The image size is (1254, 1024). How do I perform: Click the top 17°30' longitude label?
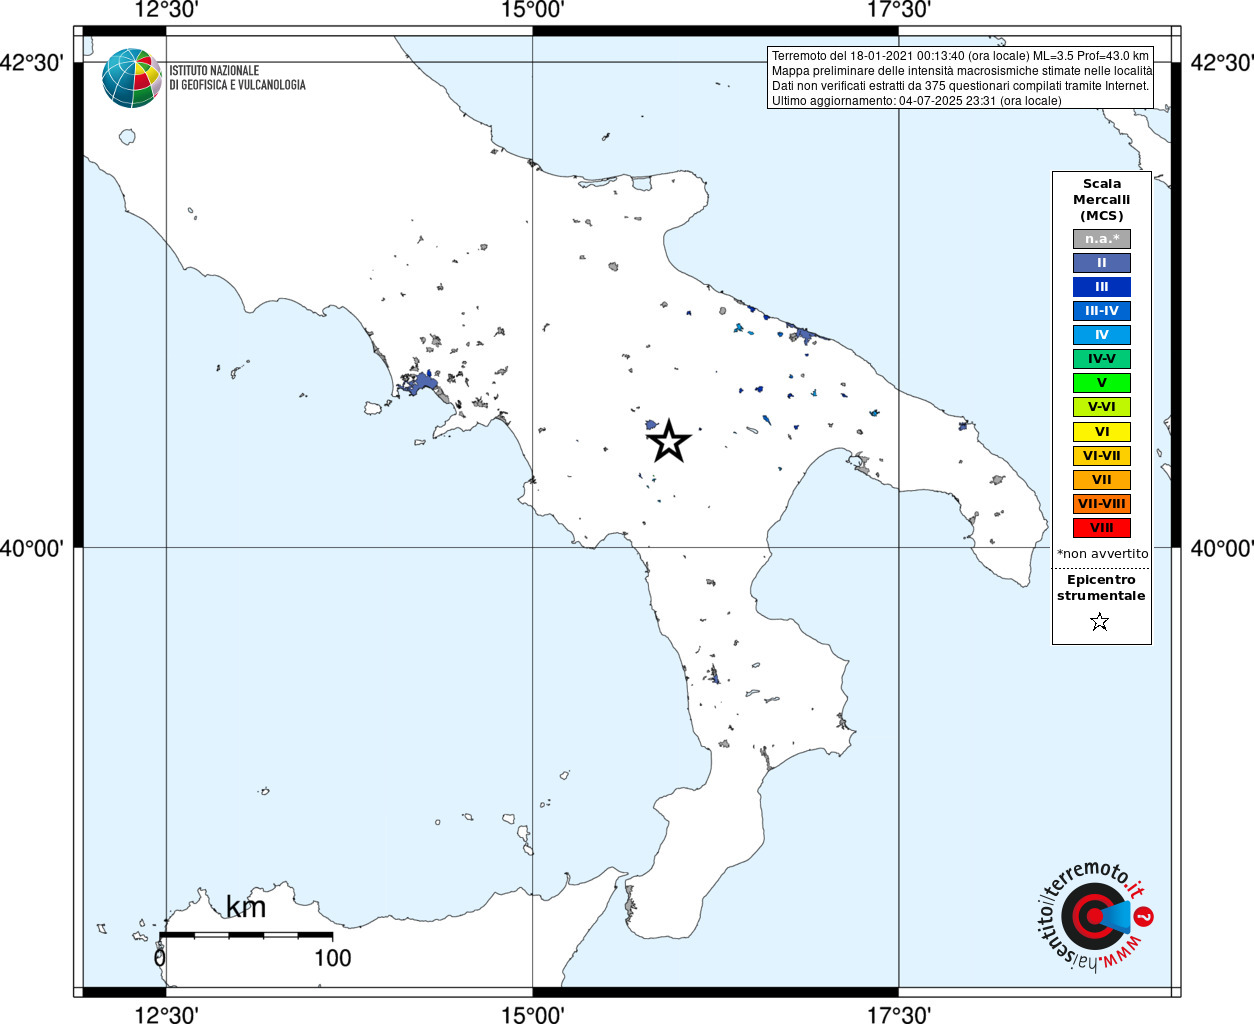tap(899, 10)
